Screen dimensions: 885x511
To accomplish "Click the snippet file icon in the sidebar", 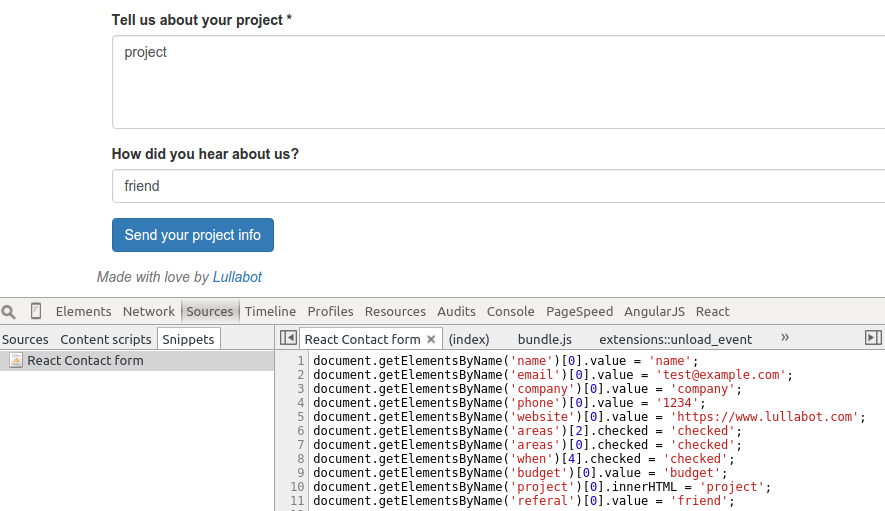I will pyautogui.click(x=16, y=360).
